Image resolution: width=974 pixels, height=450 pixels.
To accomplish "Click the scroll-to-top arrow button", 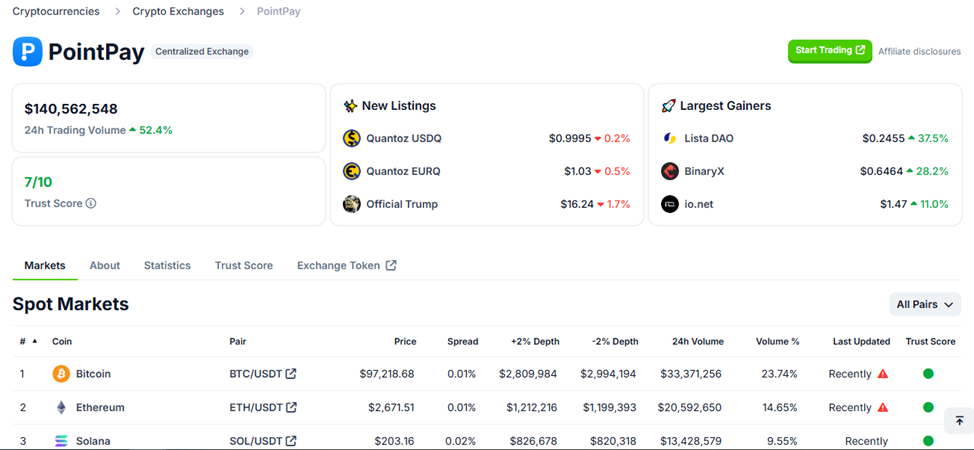I will click(x=958, y=421).
